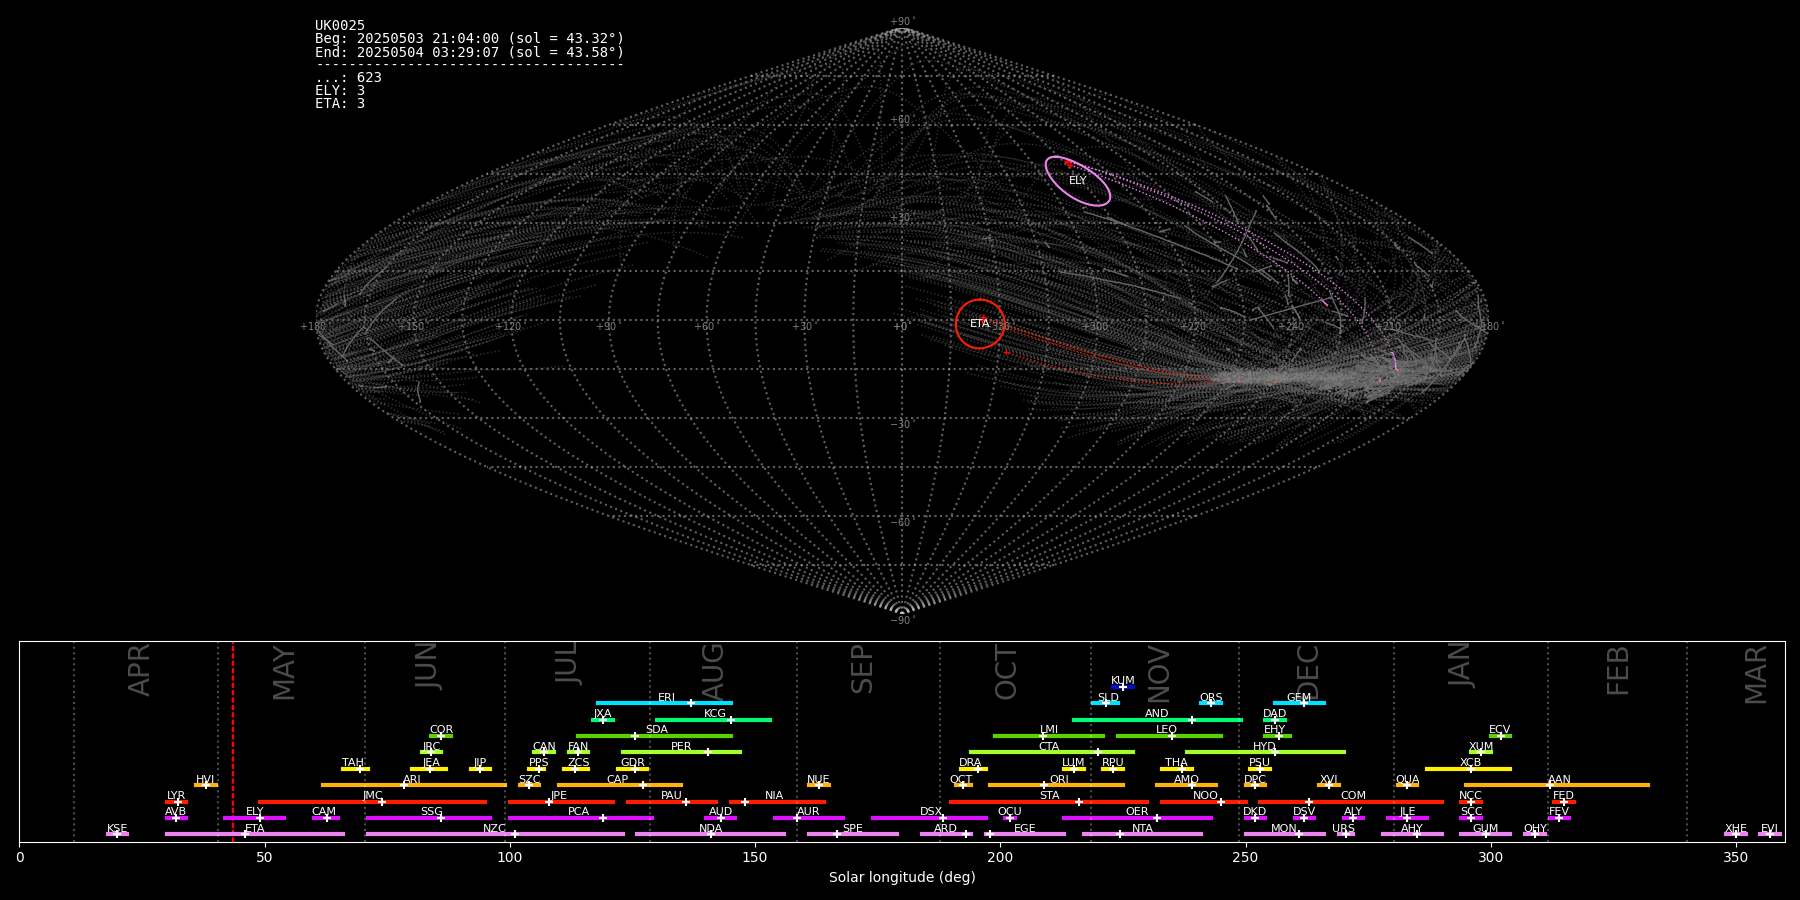The width and height of the screenshot is (1800, 900).
Task: Click the 'Solar longitude (deg)' axis label
Action: [x=902, y=878]
